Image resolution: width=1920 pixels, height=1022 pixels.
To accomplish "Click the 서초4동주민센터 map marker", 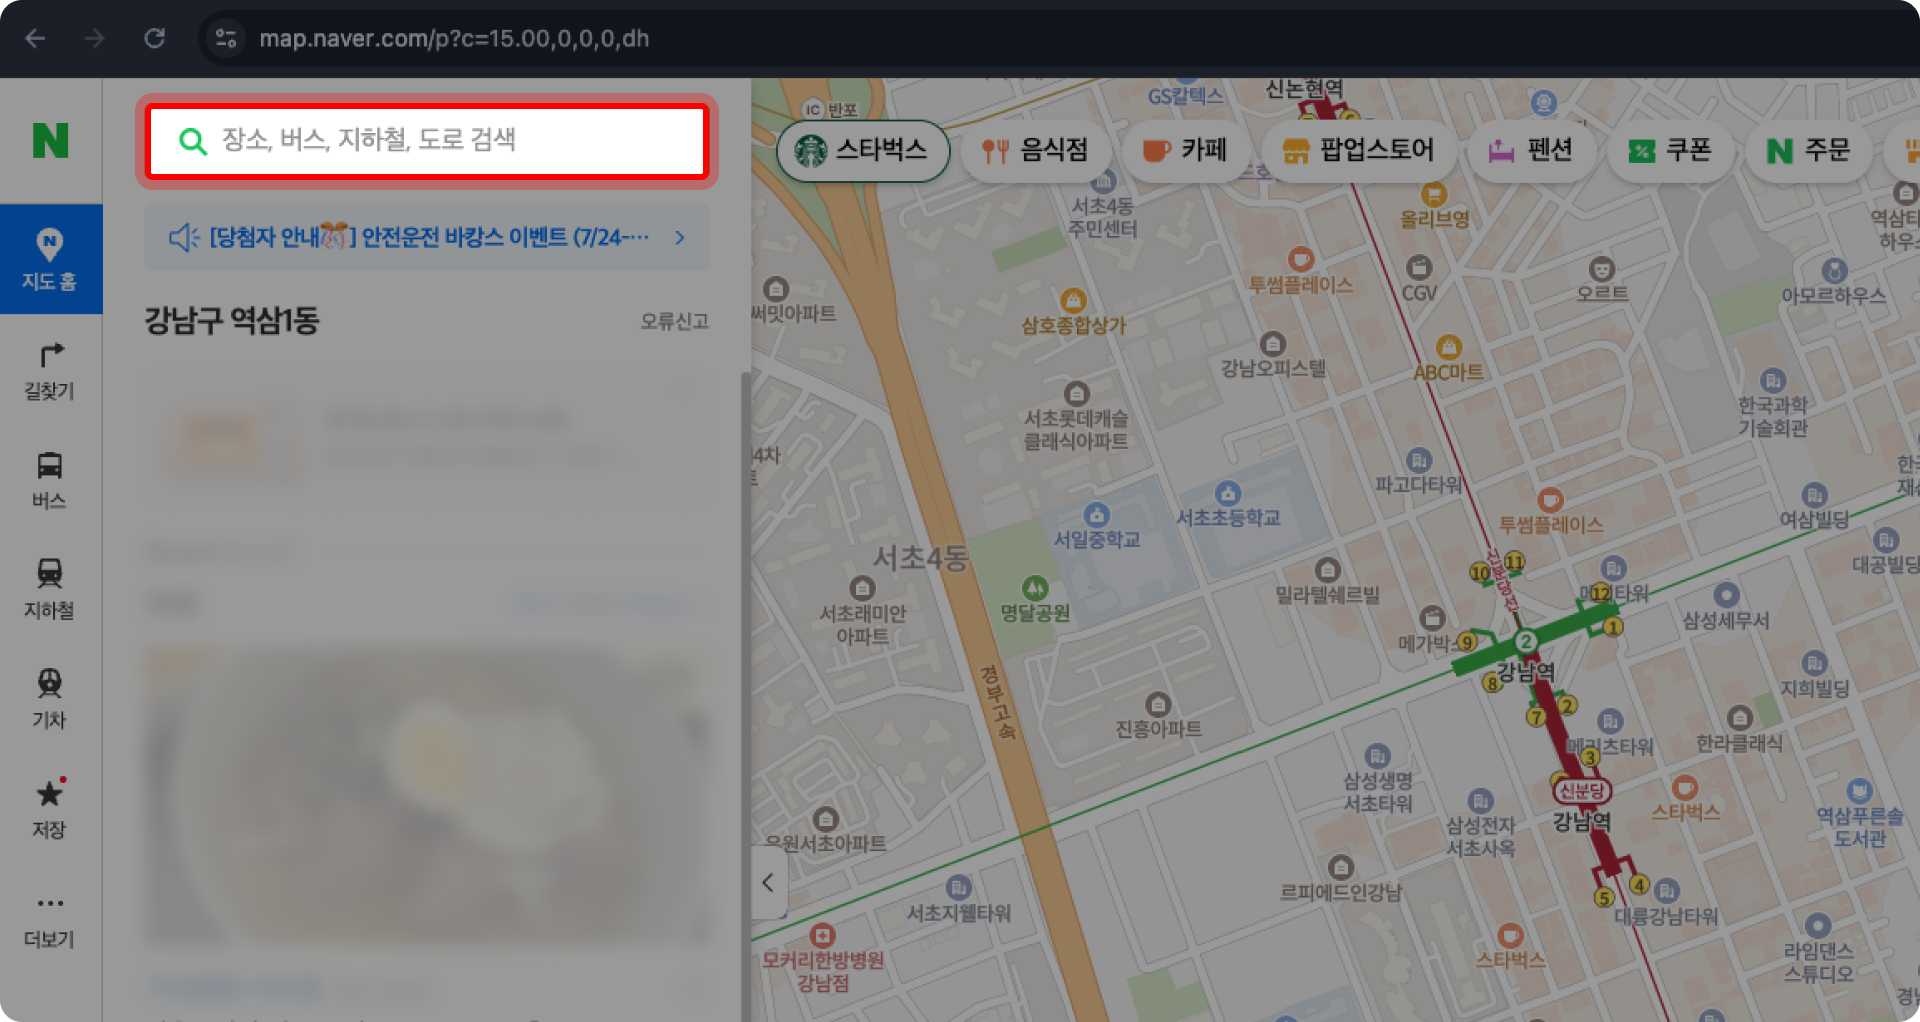I will pyautogui.click(x=1102, y=182).
